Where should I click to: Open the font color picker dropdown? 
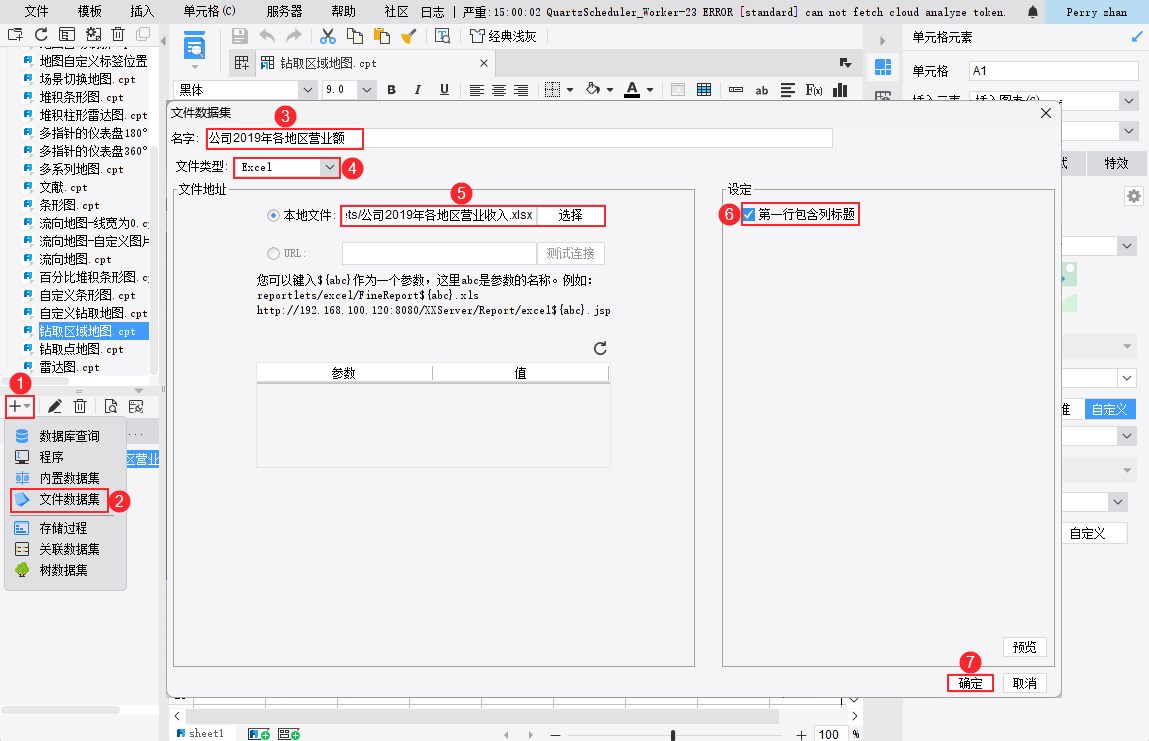pyautogui.click(x=649, y=89)
